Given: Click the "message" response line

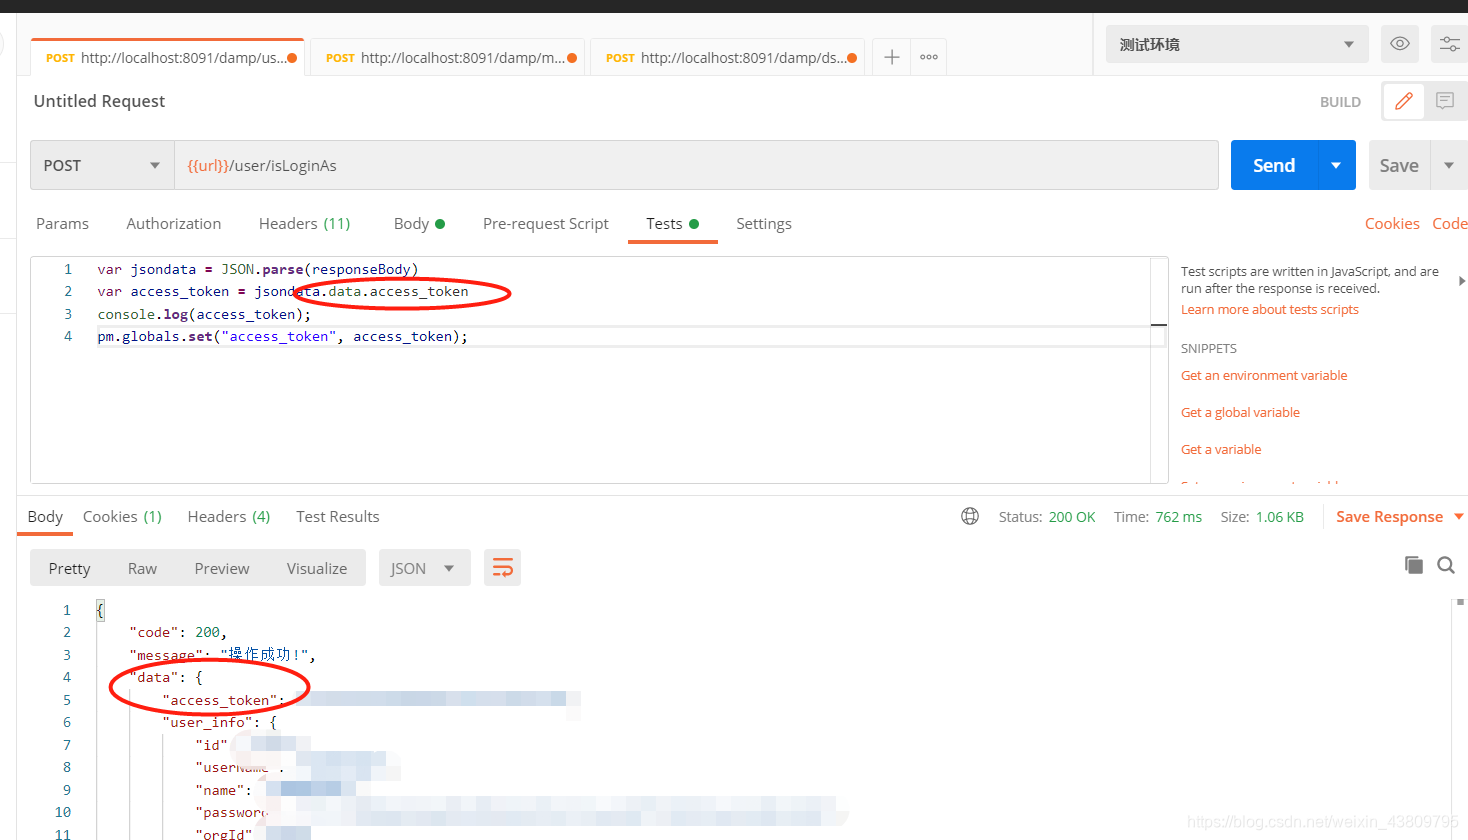Looking at the screenshot, I should (222, 655).
